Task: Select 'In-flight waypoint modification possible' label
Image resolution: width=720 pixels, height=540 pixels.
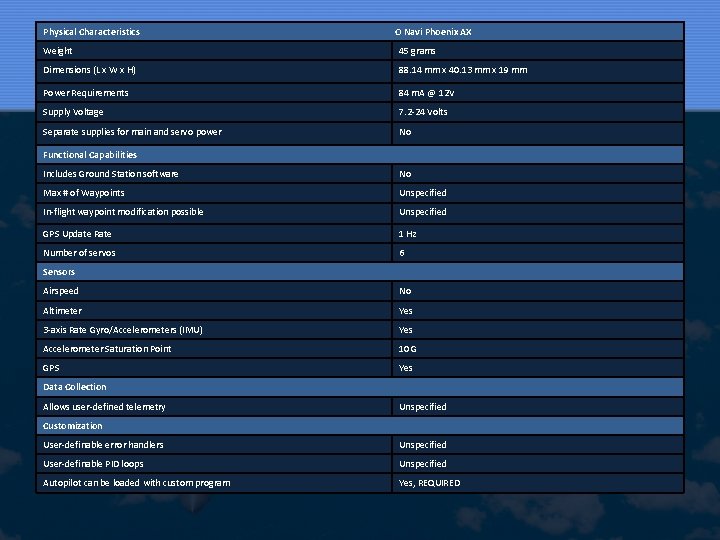Action: pos(123,212)
